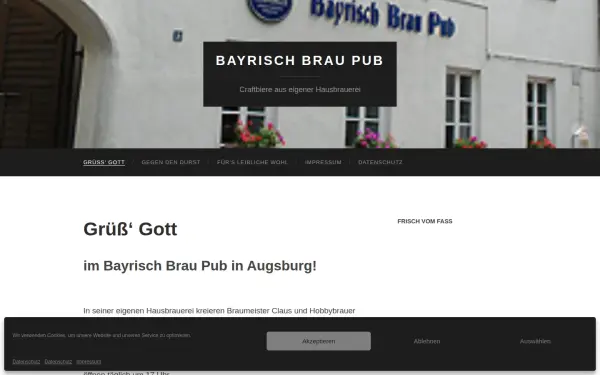Viewport: 600px width, 375px height.
Task: Open the Gegen den Durst menu item
Action: coord(171,162)
